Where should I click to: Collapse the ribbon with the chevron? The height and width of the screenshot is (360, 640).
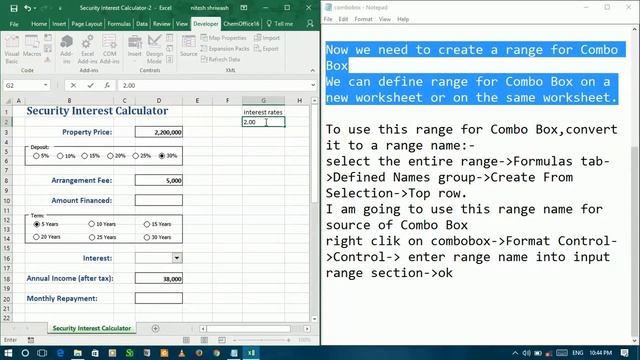tap(313, 71)
